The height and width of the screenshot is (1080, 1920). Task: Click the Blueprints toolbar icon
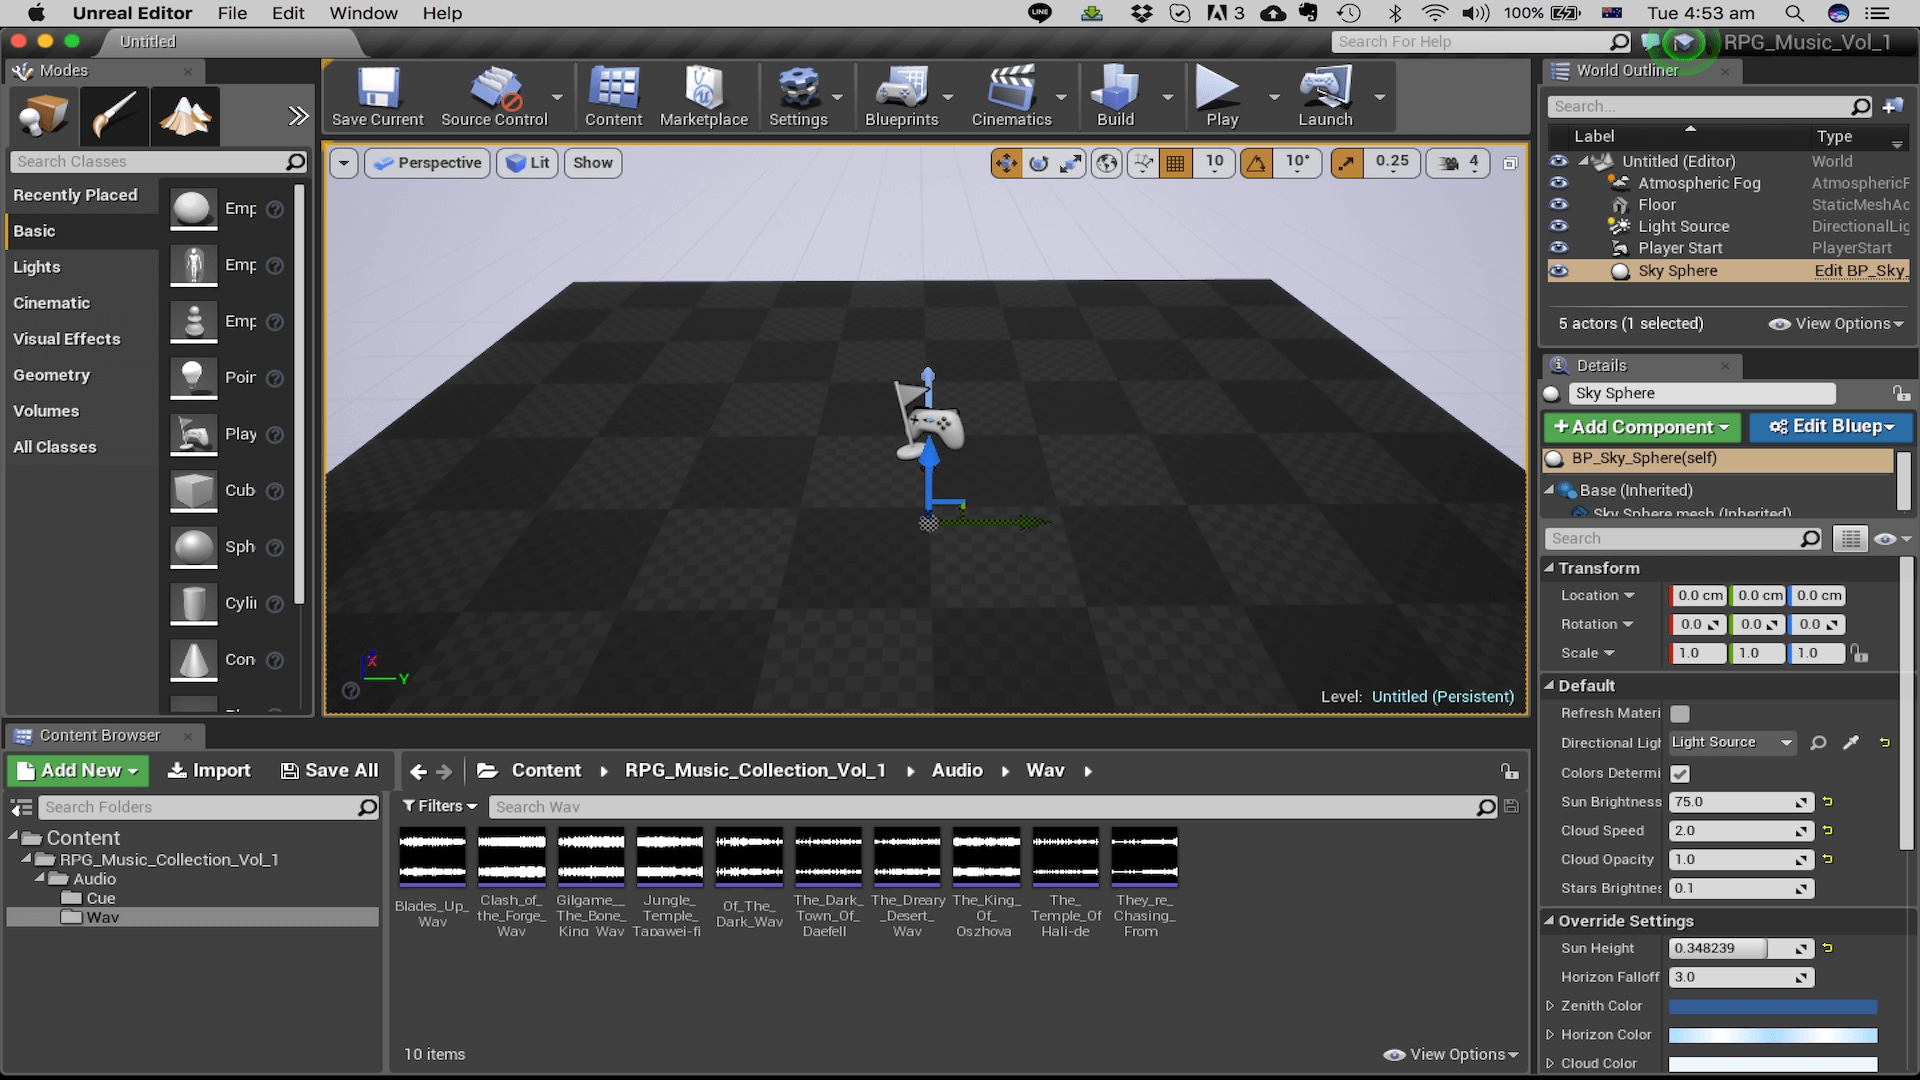coord(902,97)
